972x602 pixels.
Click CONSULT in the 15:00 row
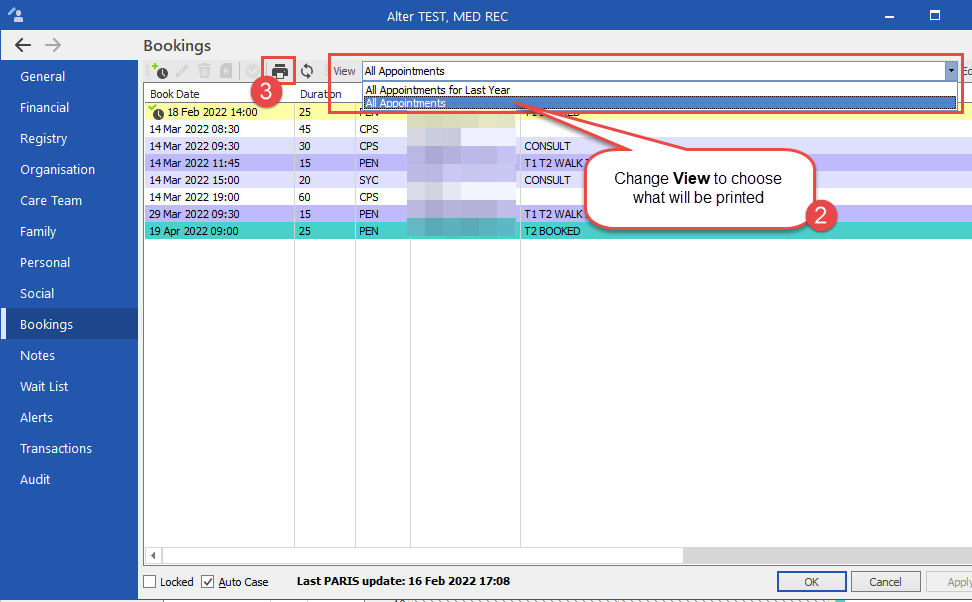(x=547, y=180)
